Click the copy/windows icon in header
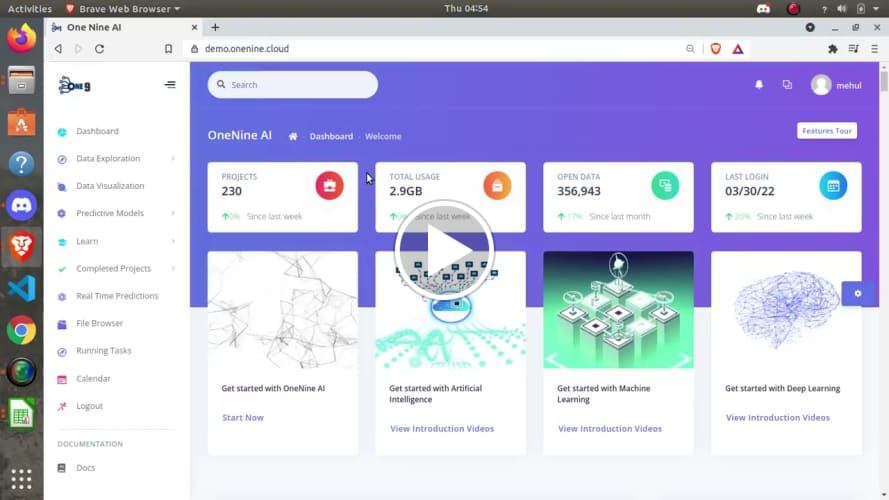This screenshot has width=889, height=500. point(787,84)
